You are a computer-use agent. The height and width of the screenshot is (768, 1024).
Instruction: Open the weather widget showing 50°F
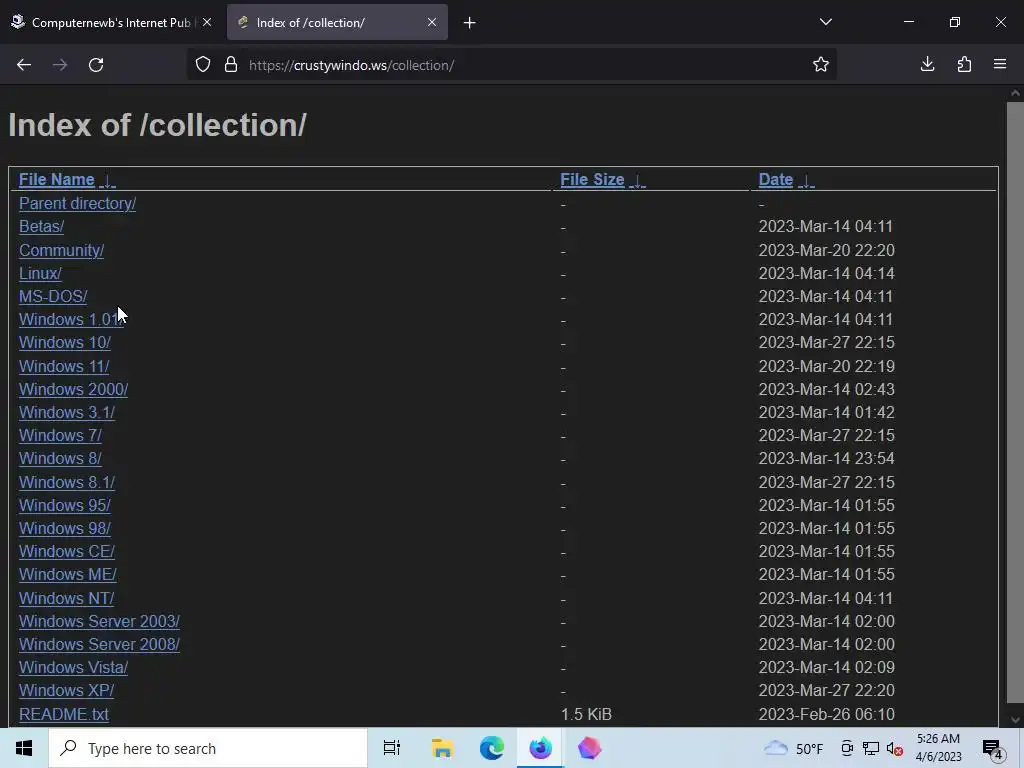[793, 748]
